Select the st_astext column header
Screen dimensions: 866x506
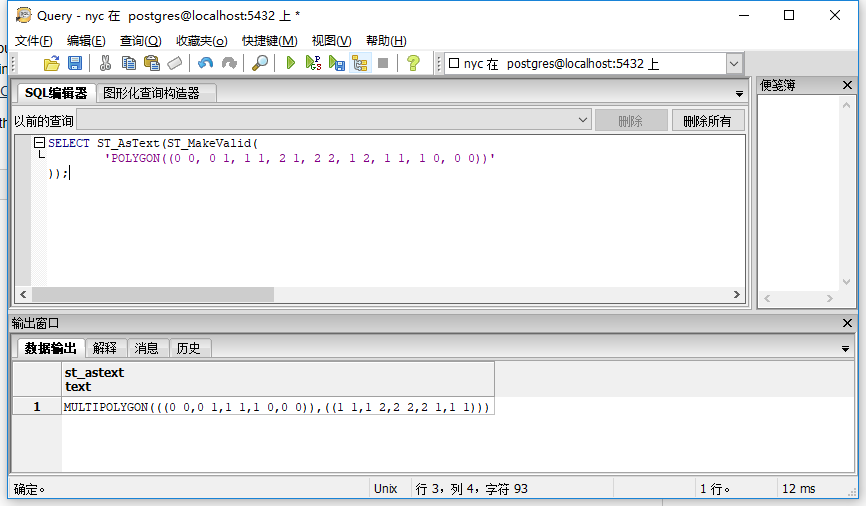tap(278, 380)
